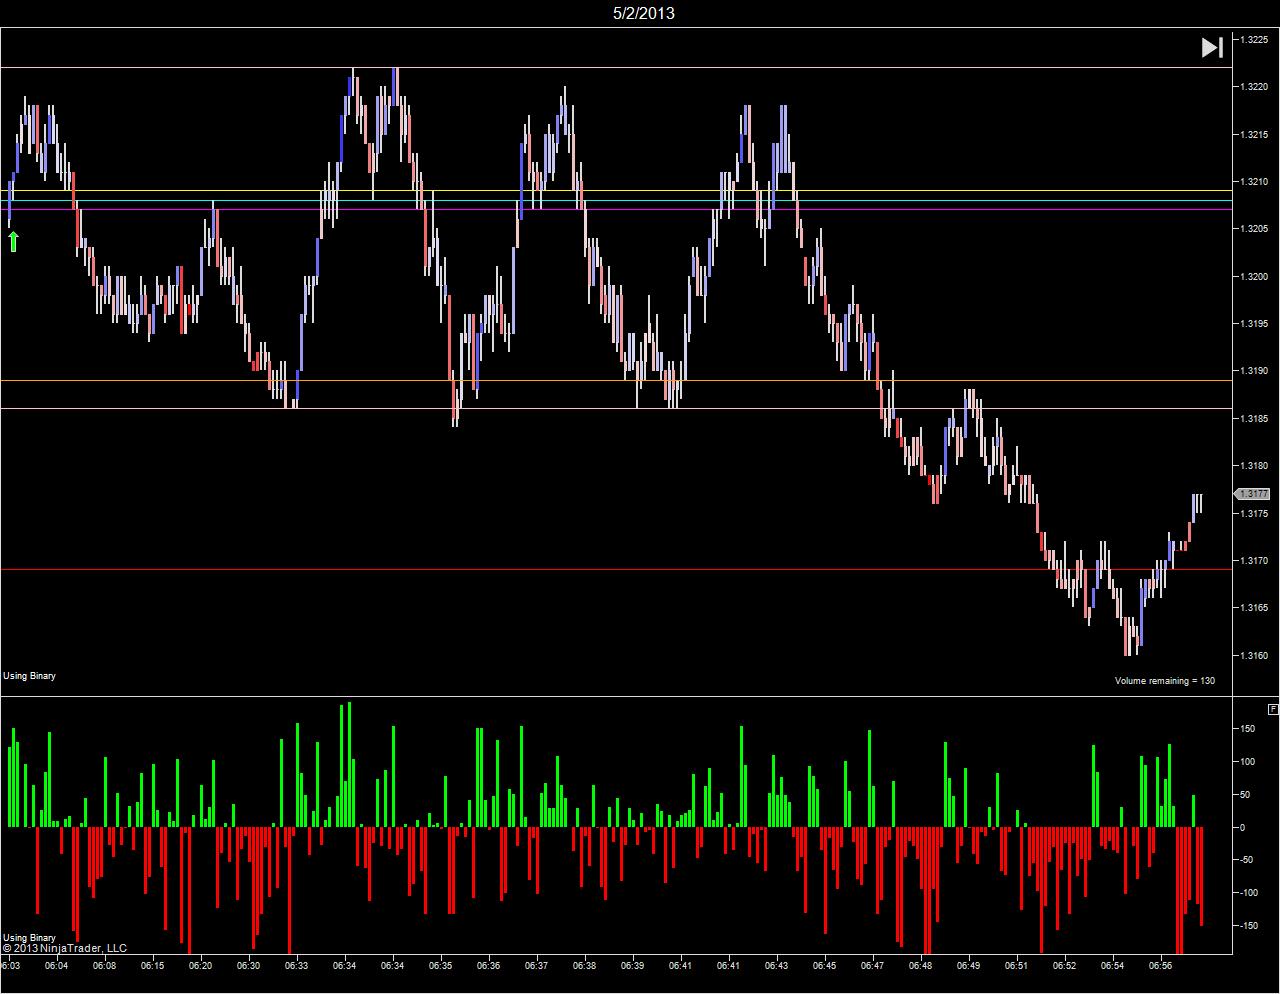This screenshot has height=994, width=1280.
Task: Click the small F button on the volume panel
Action: 1273,709
